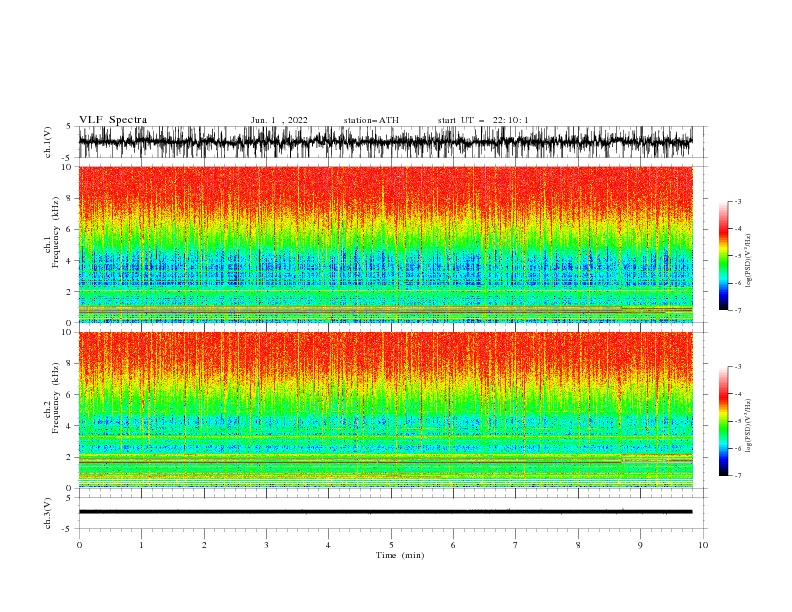This screenshot has width=792, height=612.
Task: Click time axis tick label "2"
Action: [204, 545]
